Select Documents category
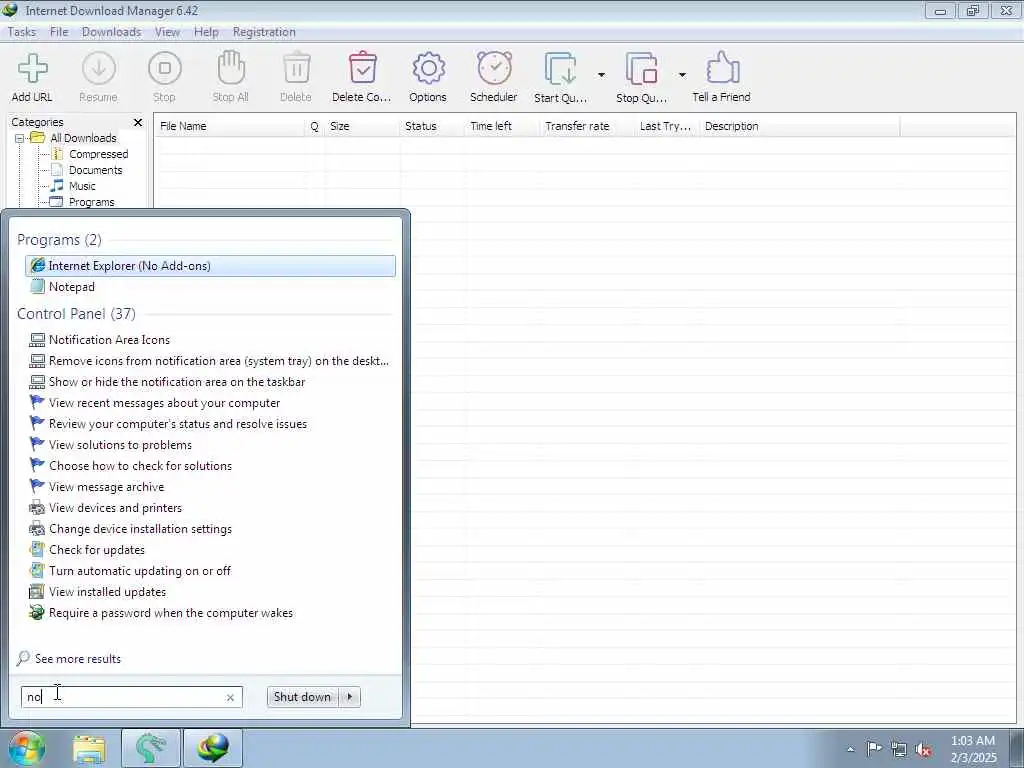The width and height of the screenshot is (1024, 768). point(95,170)
